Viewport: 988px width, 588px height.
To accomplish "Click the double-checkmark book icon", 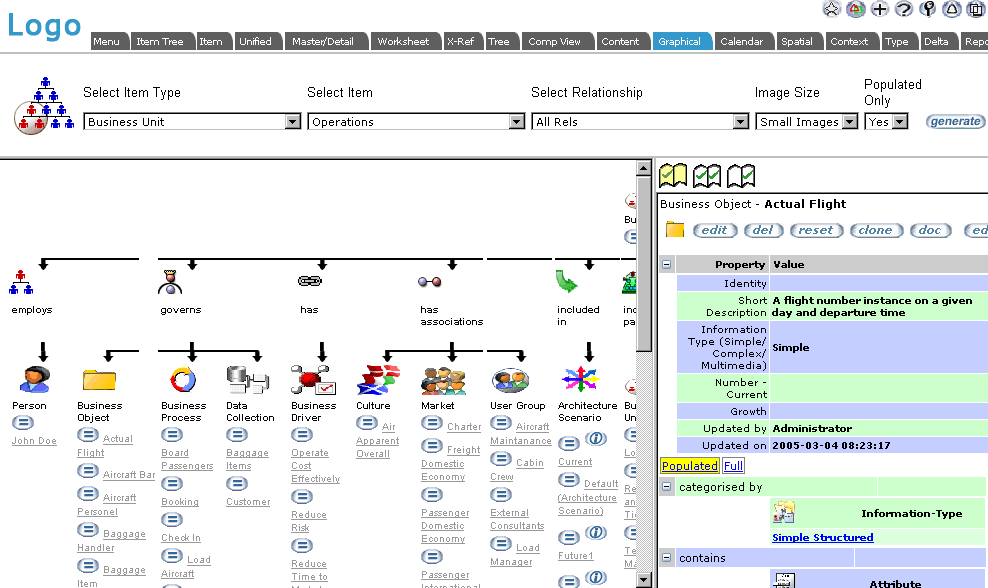I will 707,175.
